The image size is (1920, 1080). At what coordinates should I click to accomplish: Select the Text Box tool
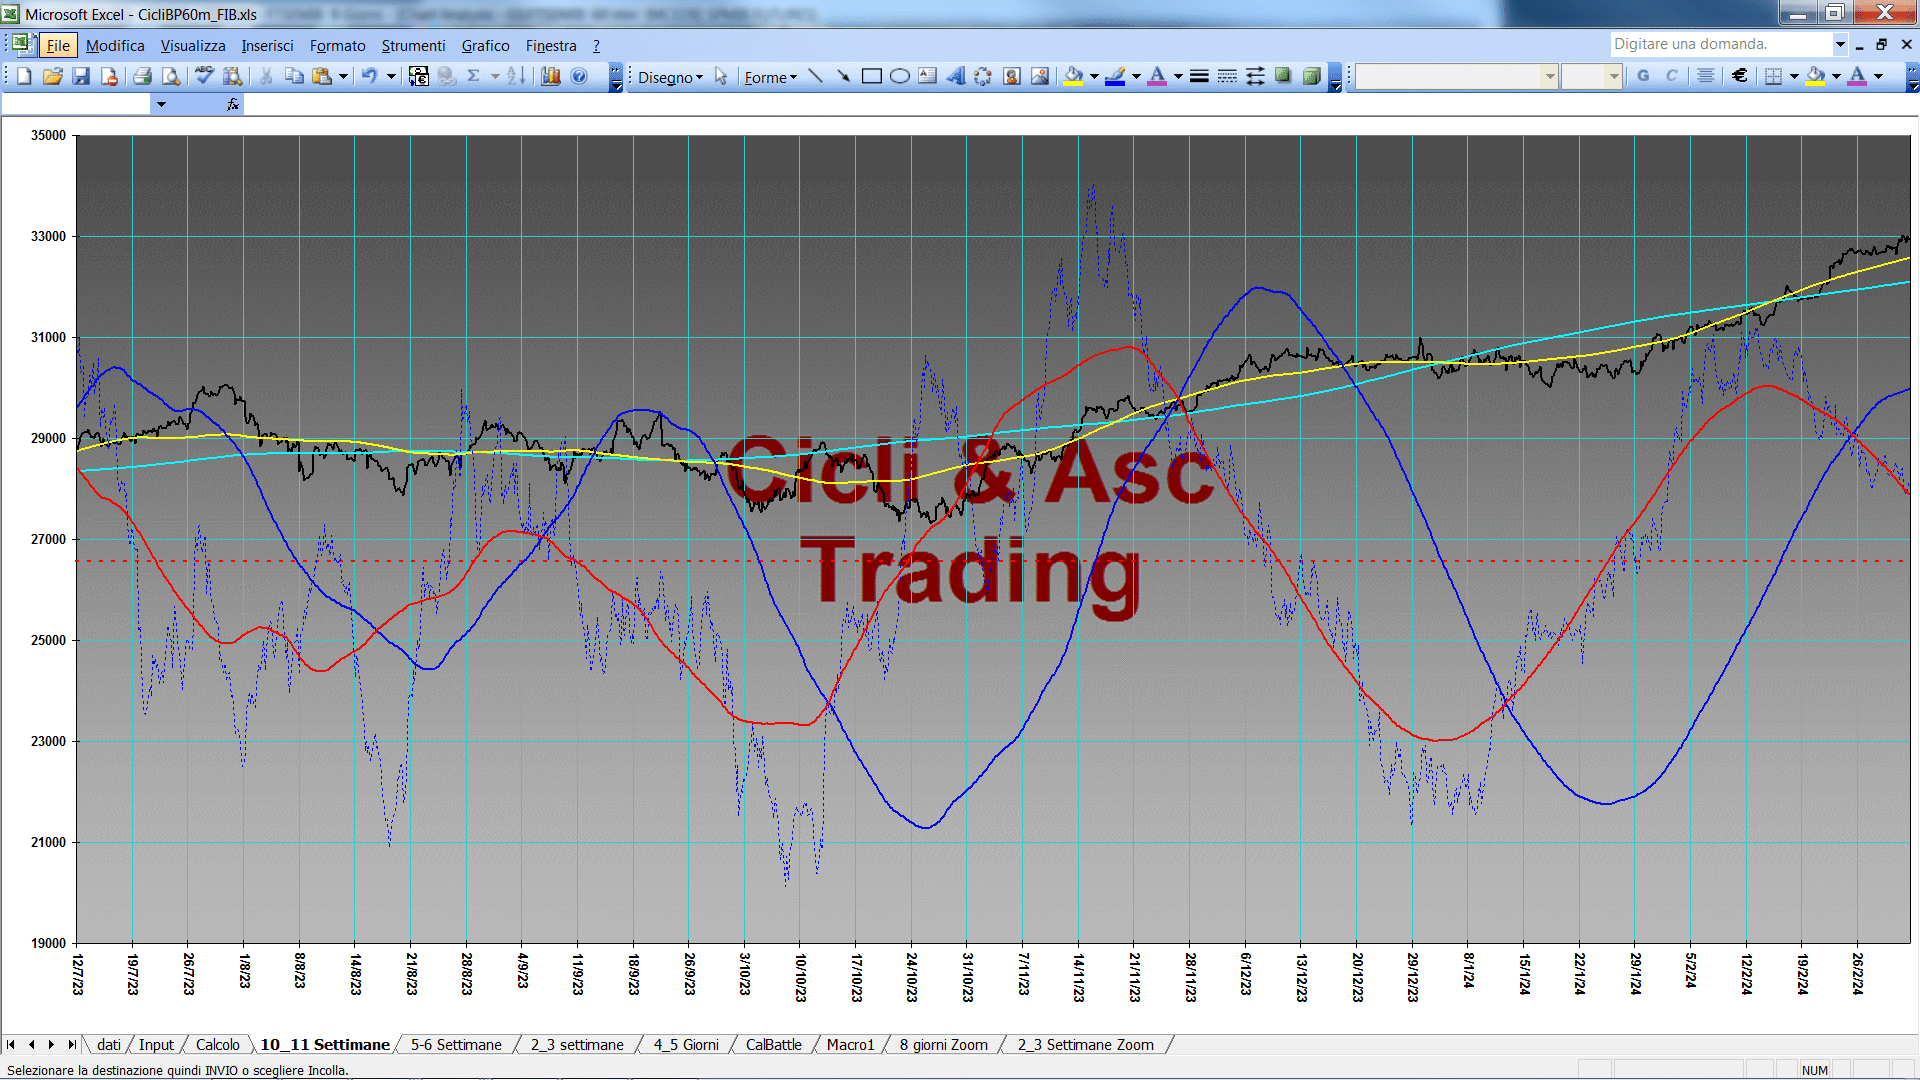(x=927, y=76)
